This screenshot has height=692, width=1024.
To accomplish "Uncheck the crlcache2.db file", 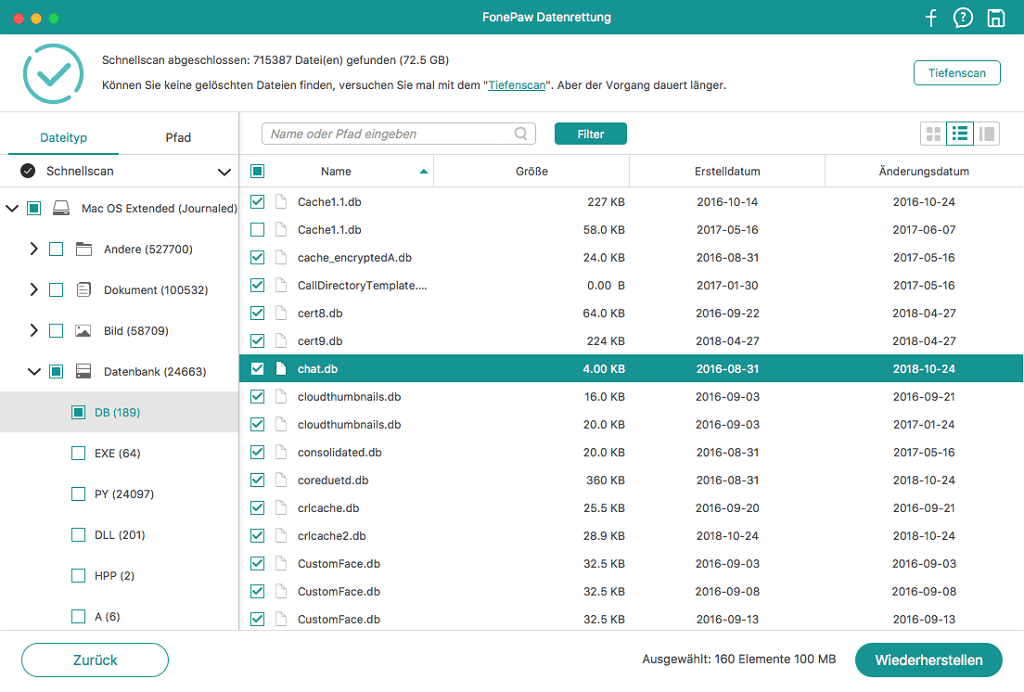I will 257,536.
